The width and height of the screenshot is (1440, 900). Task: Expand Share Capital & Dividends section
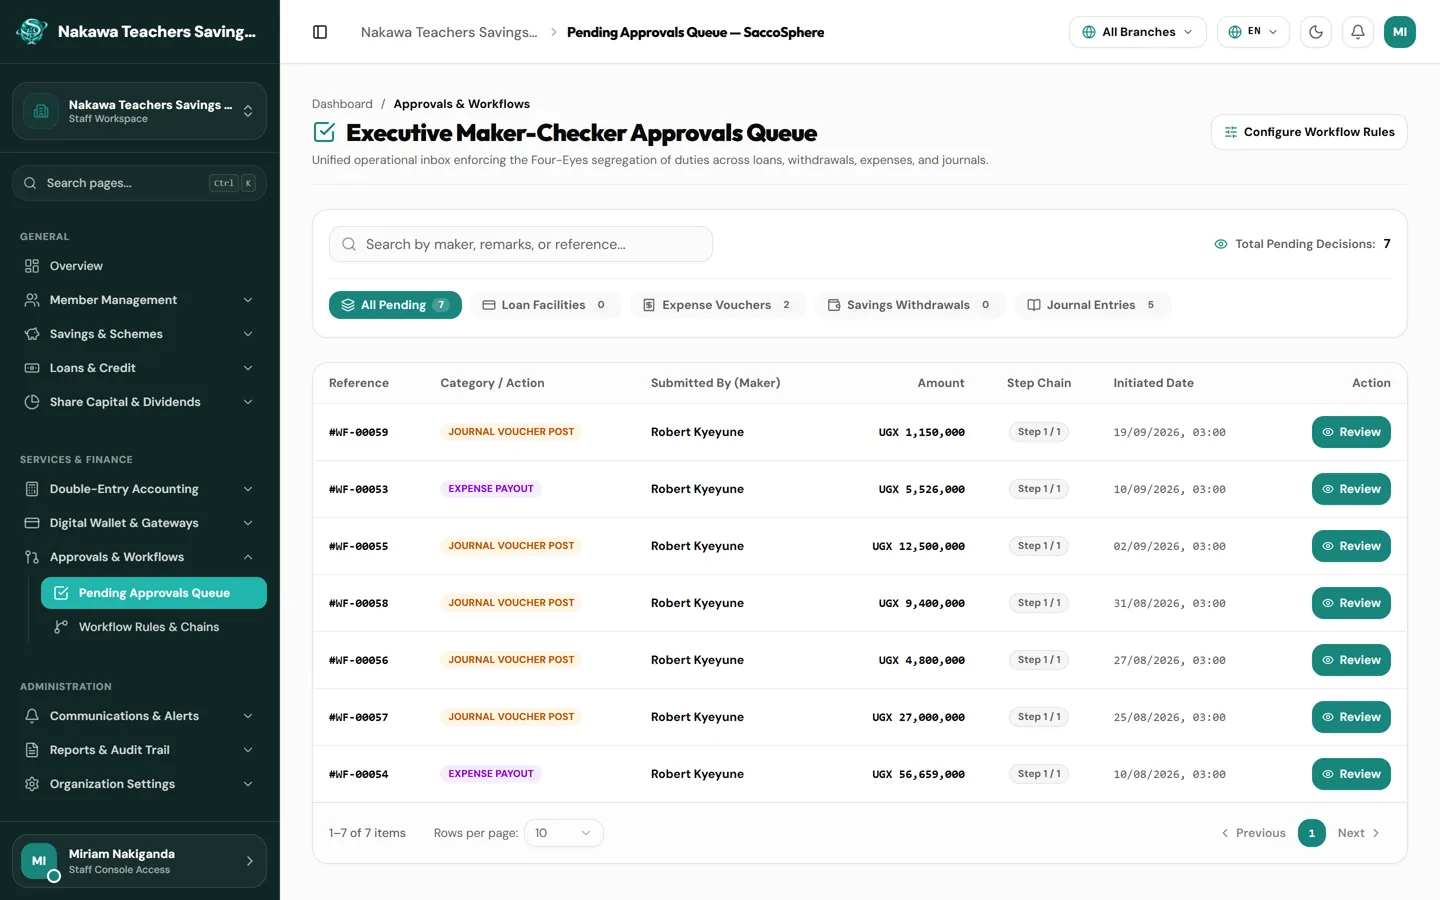[140, 402]
